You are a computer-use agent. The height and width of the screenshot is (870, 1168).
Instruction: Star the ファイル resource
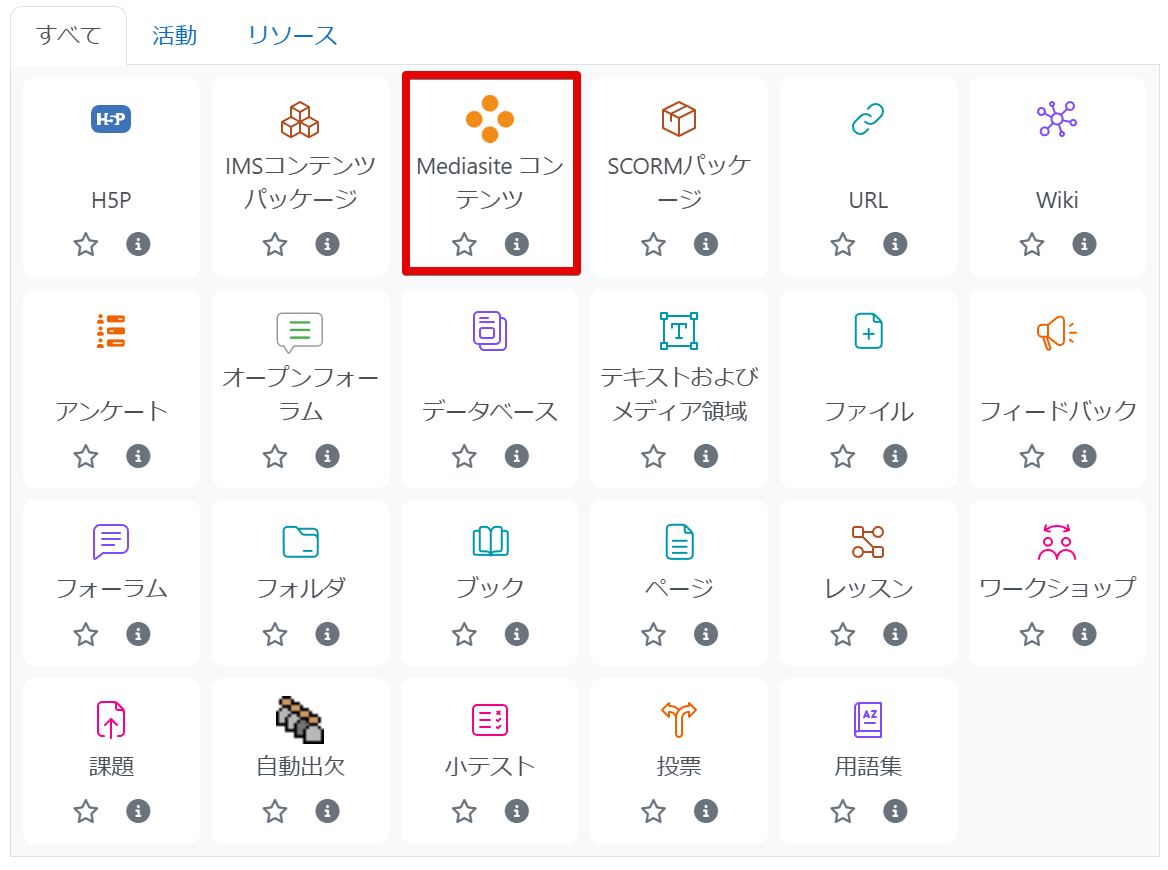(843, 457)
